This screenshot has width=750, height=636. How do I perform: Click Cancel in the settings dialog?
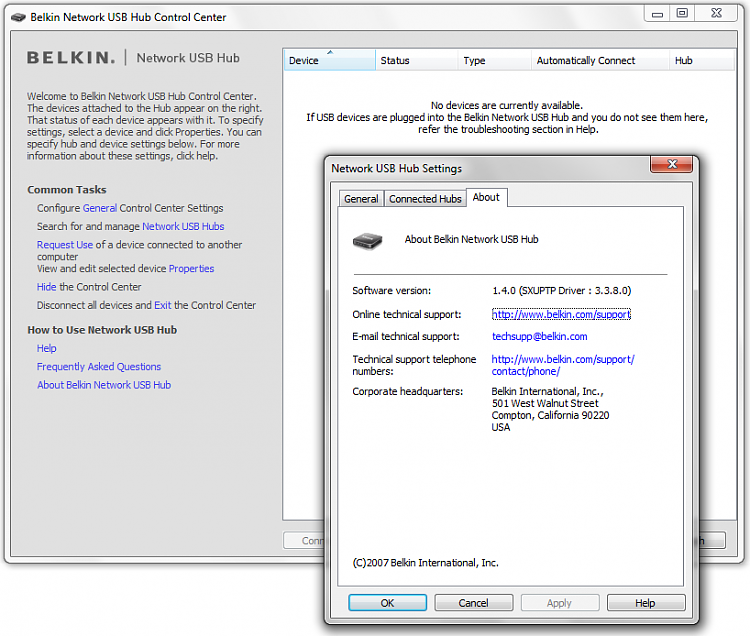(x=474, y=603)
